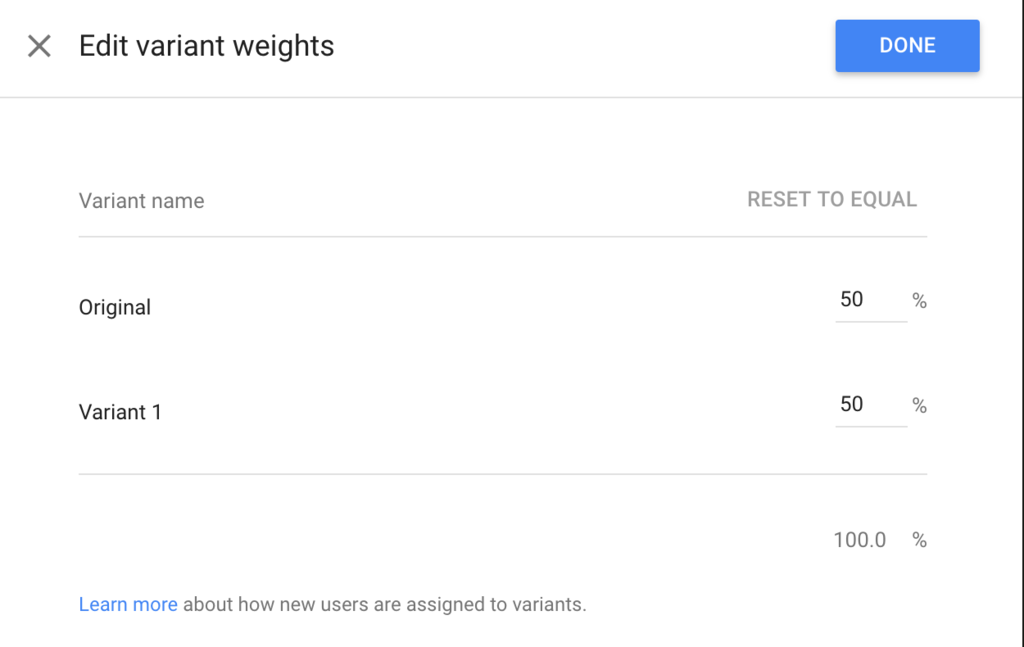1024x647 pixels.
Task: Reset variant weights to equal
Action: tap(832, 199)
